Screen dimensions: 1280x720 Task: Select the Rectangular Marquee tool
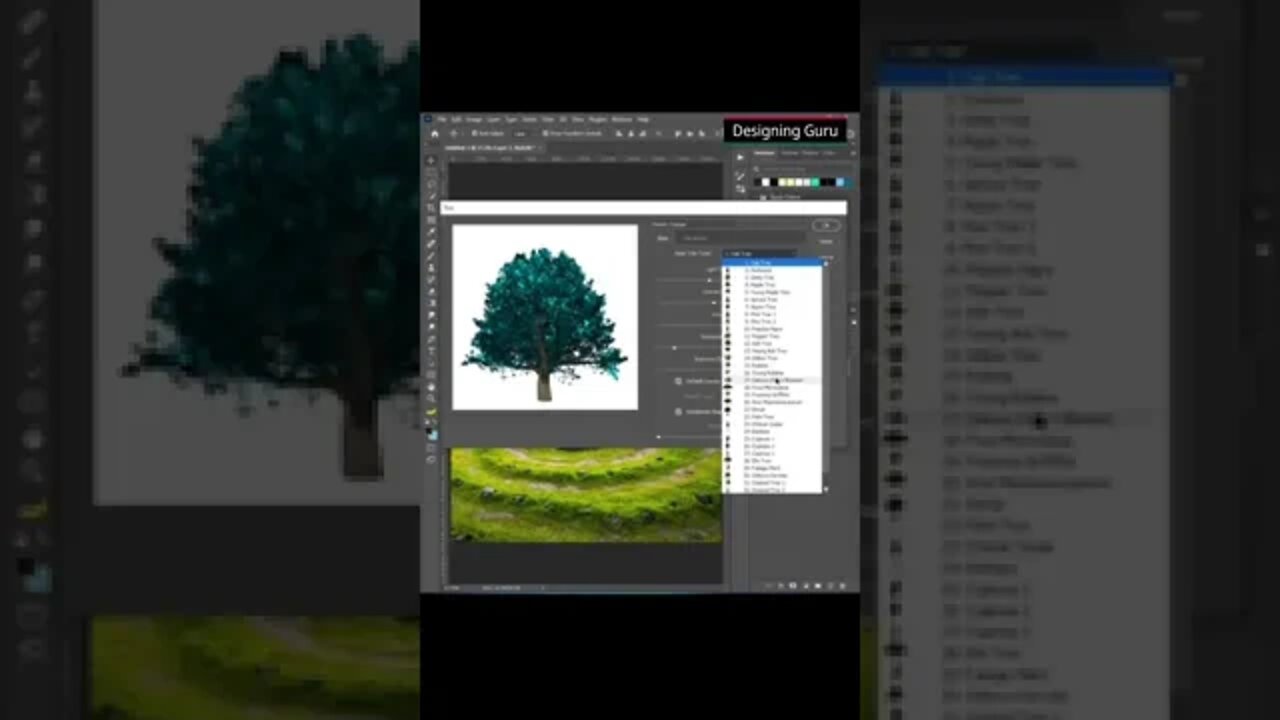pos(431,172)
